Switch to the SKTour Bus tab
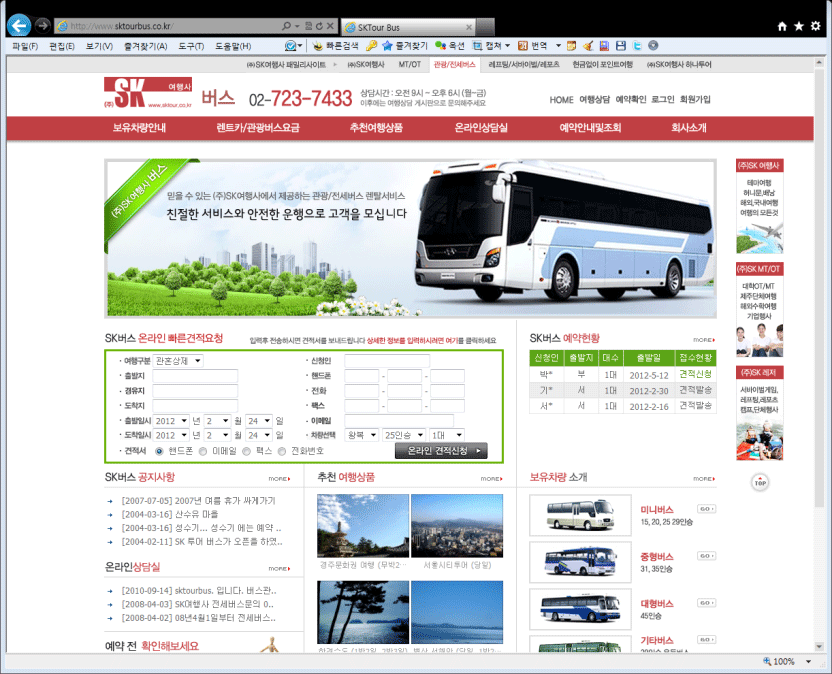This screenshot has width=832, height=674. [409, 27]
